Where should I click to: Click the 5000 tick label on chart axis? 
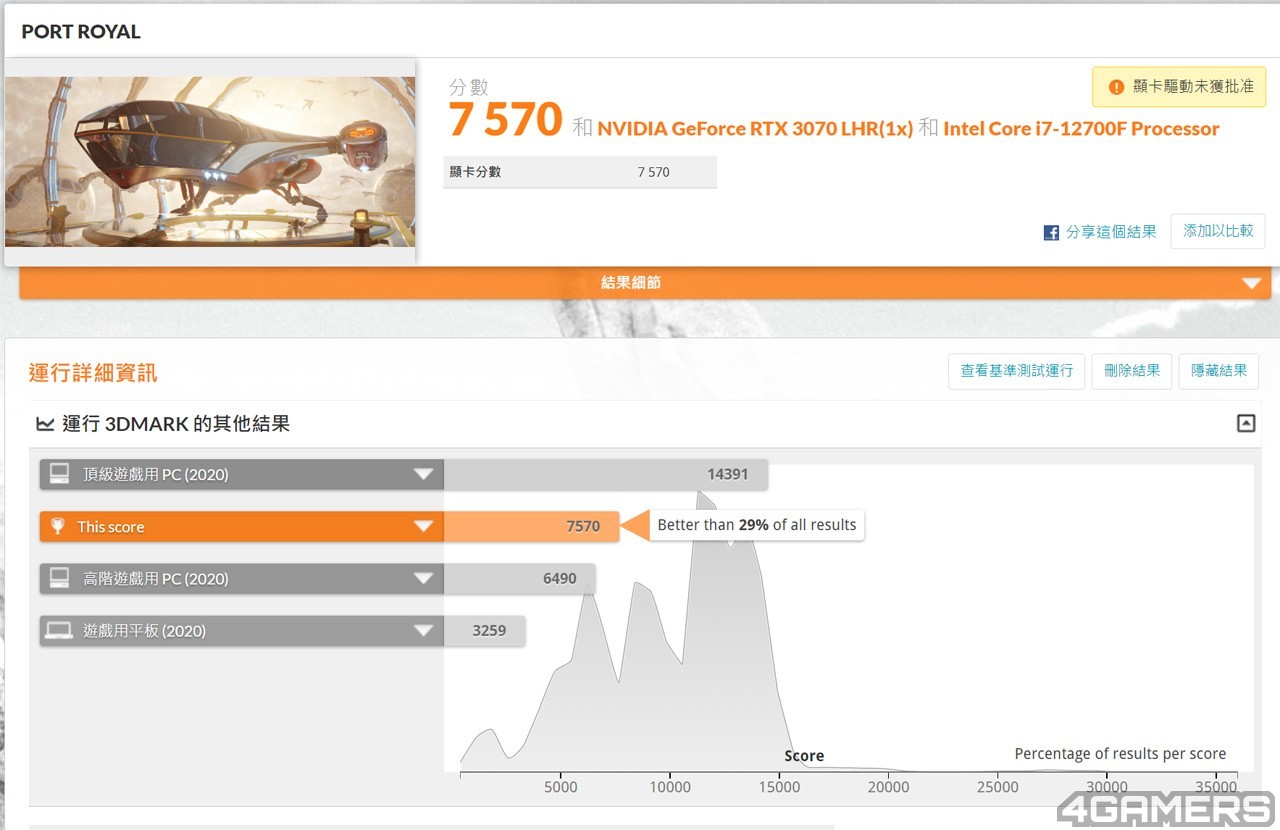pos(561,787)
